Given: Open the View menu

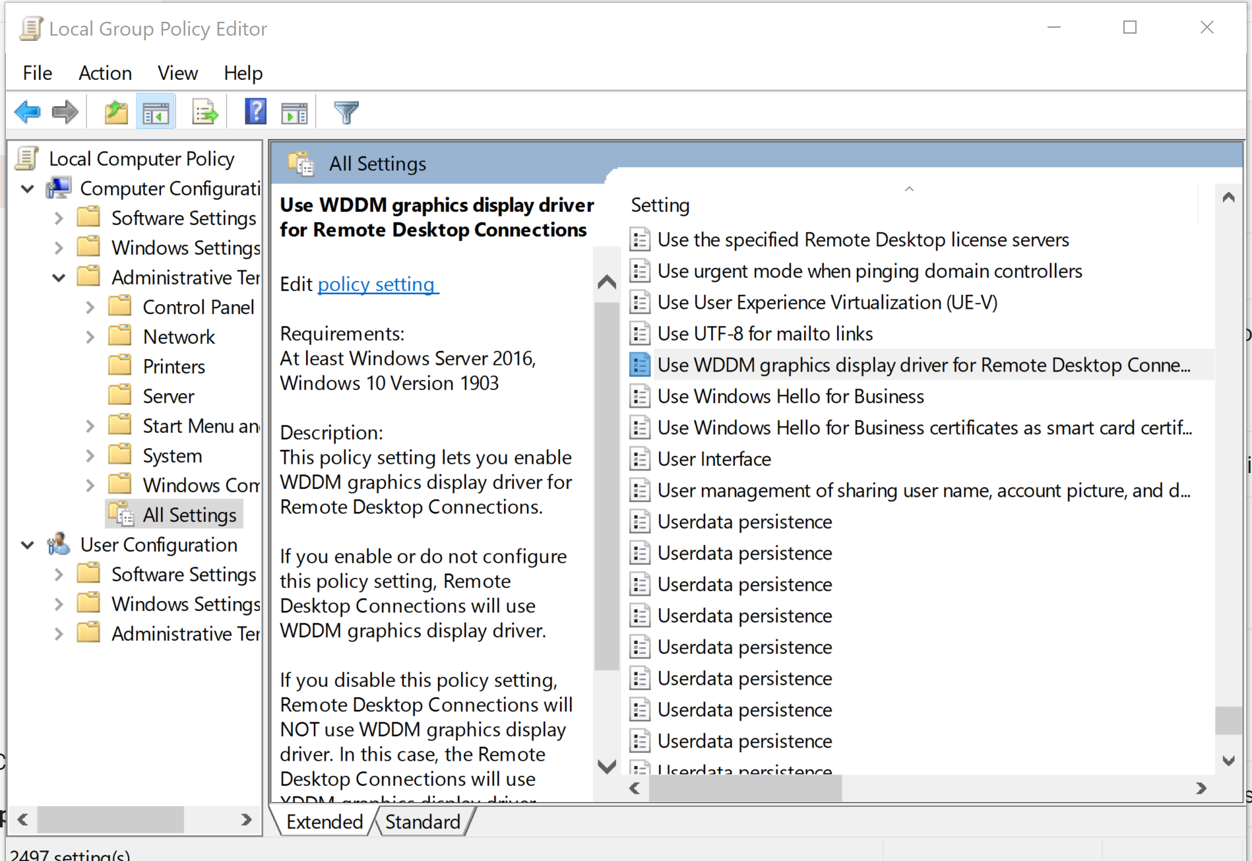Looking at the screenshot, I should (177, 73).
